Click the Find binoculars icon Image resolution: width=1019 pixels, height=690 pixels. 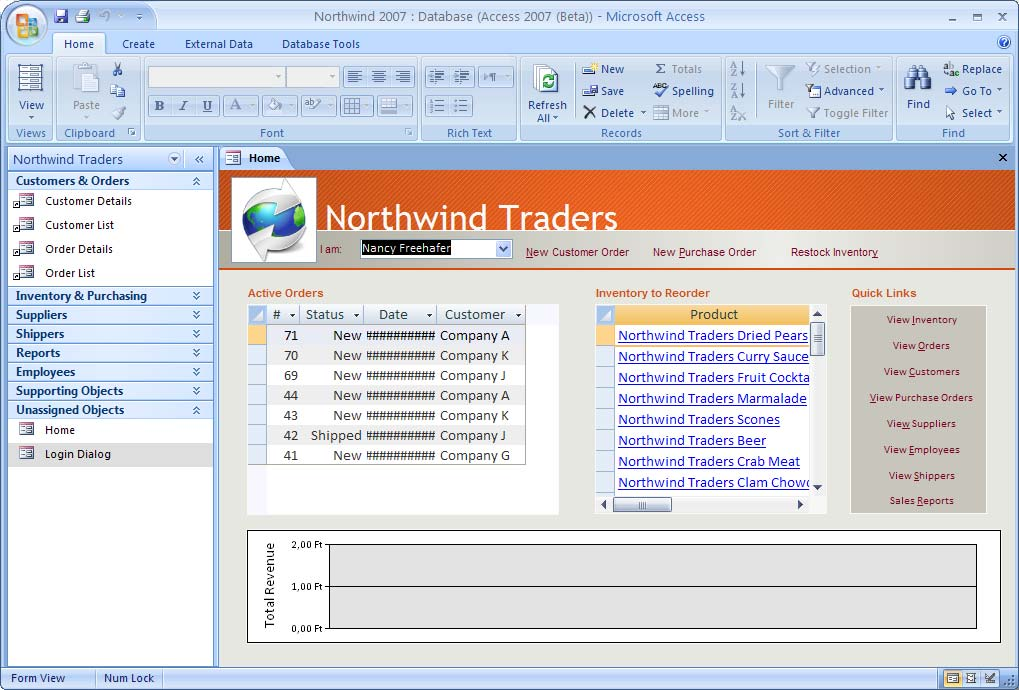click(918, 79)
